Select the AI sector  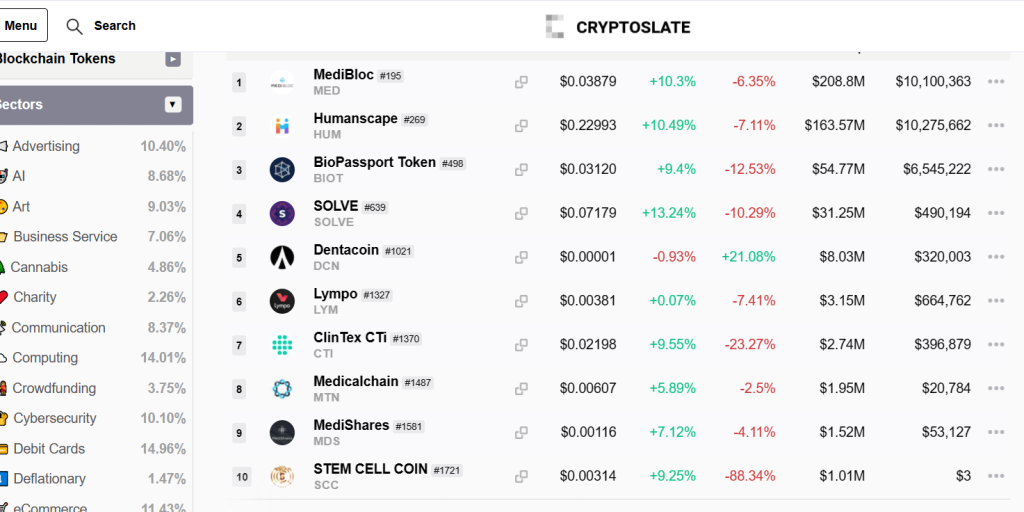pos(19,176)
